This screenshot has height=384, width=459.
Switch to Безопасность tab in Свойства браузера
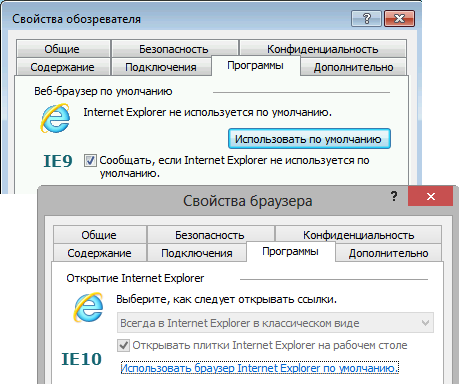tap(211, 235)
